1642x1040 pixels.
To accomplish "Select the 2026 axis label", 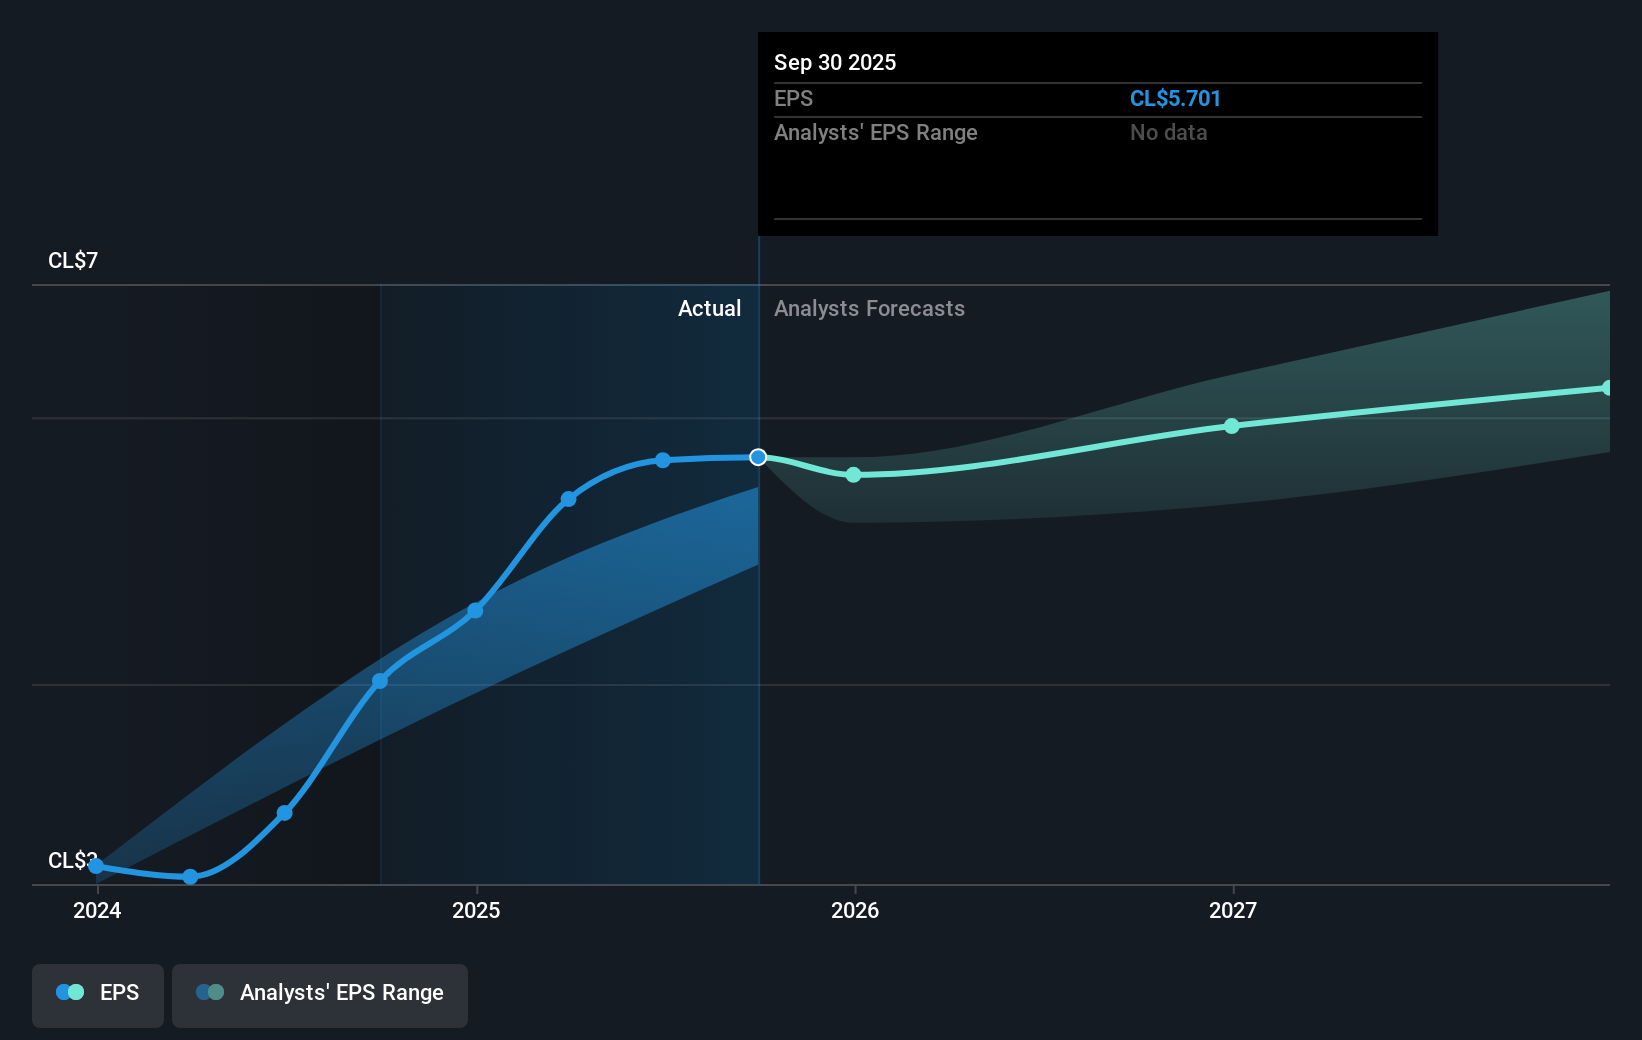I will click(853, 910).
